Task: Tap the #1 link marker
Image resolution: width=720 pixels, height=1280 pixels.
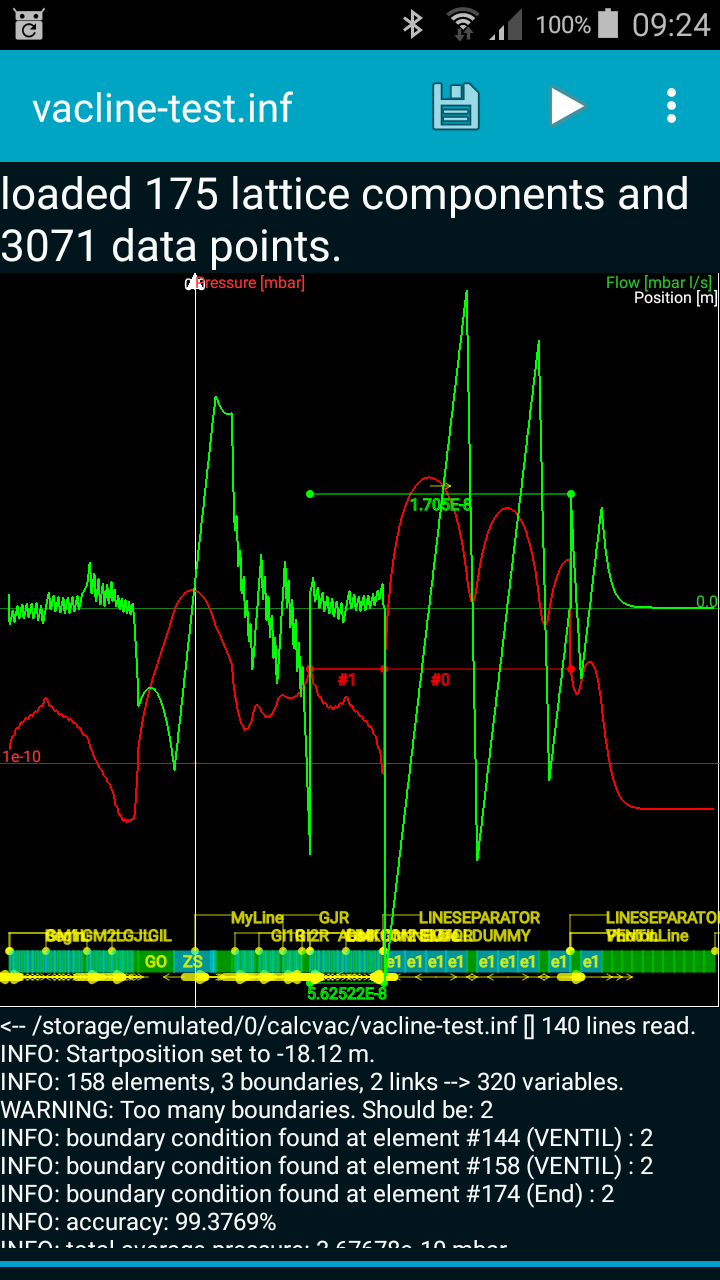Action: point(347,680)
